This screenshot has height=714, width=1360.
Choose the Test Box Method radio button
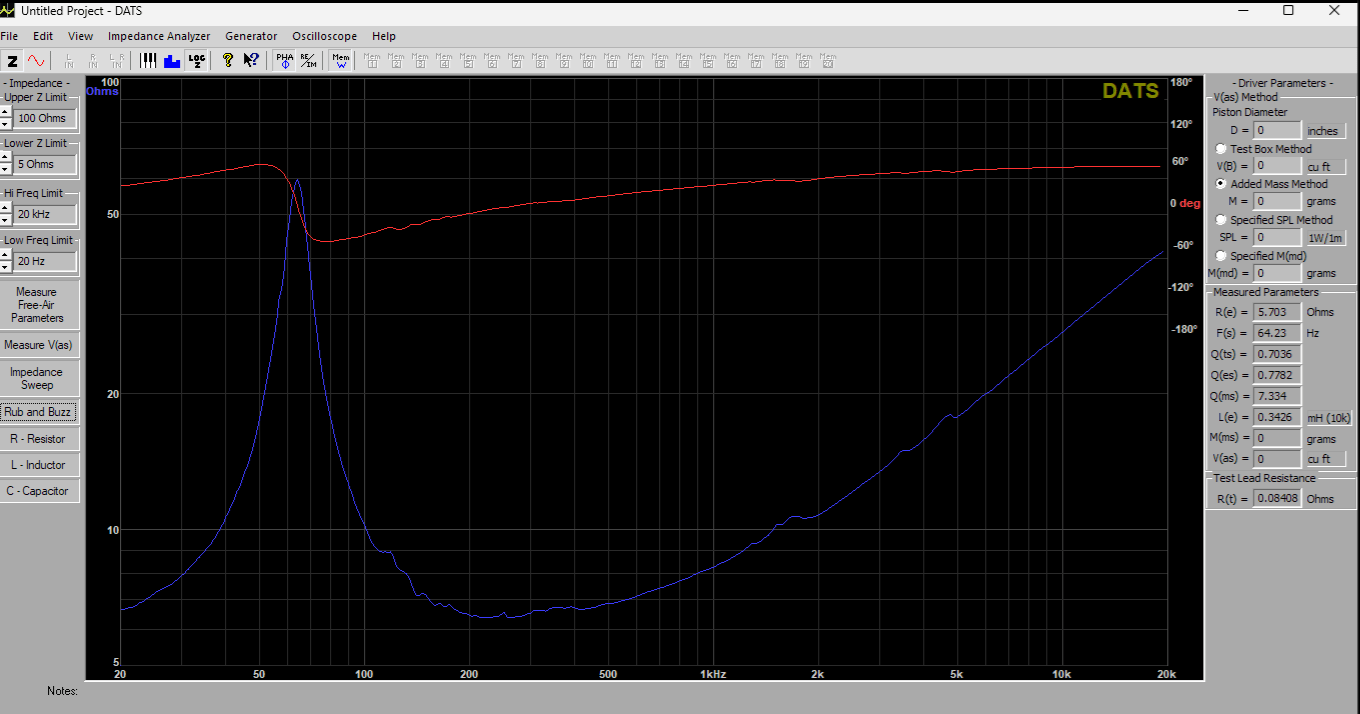point(1221,149)
